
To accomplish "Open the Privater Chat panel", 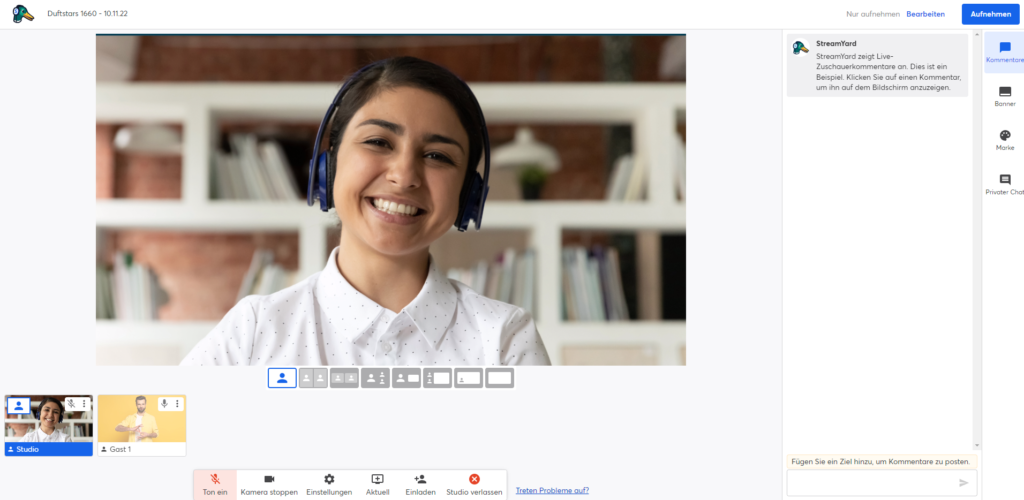I will 1004,184.
